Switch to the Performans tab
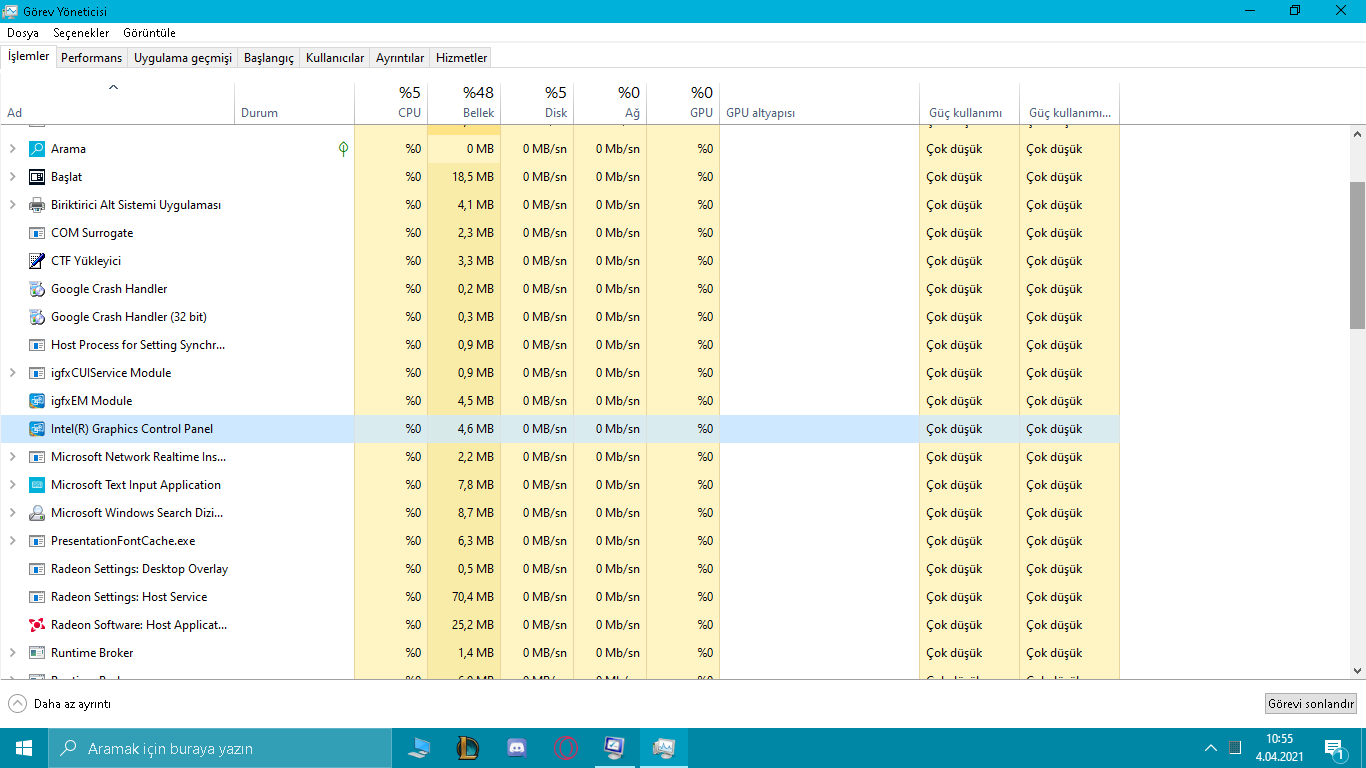 pos(91,58)
